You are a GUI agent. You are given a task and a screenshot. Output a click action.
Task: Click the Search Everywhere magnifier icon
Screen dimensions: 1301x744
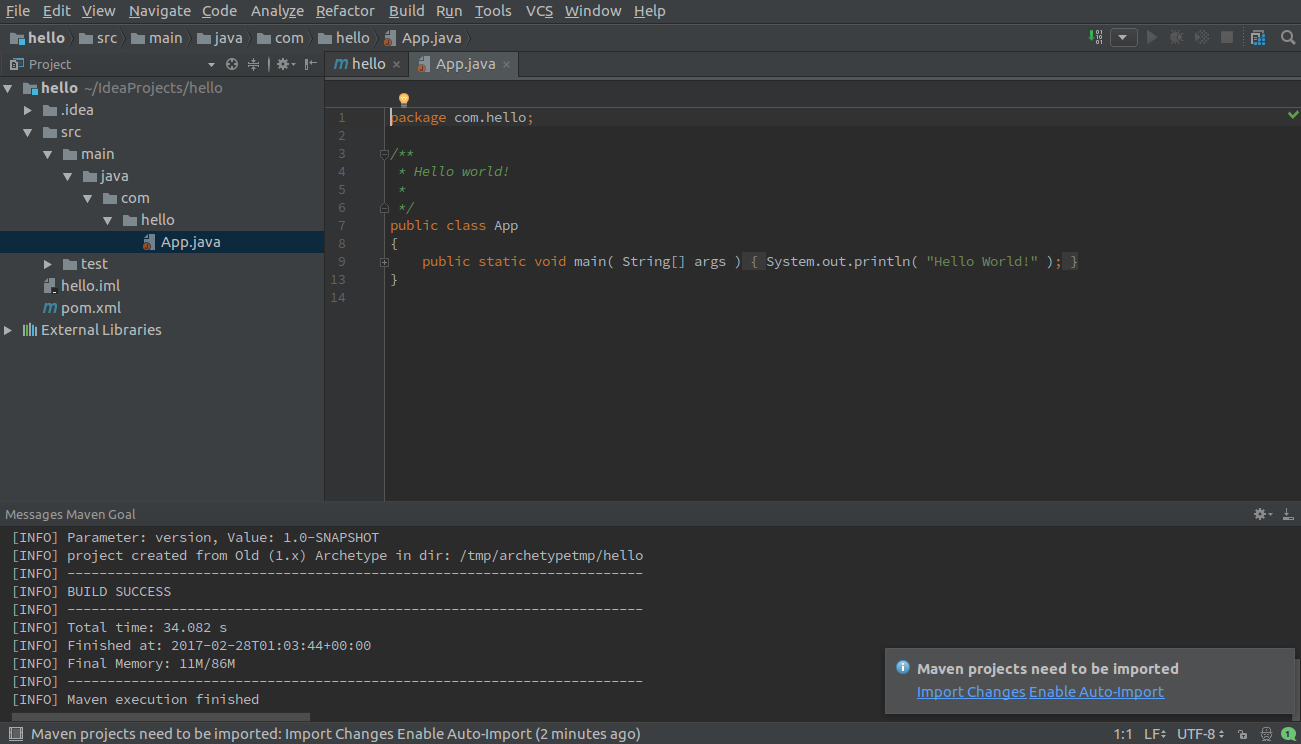tap(1288, 37)
